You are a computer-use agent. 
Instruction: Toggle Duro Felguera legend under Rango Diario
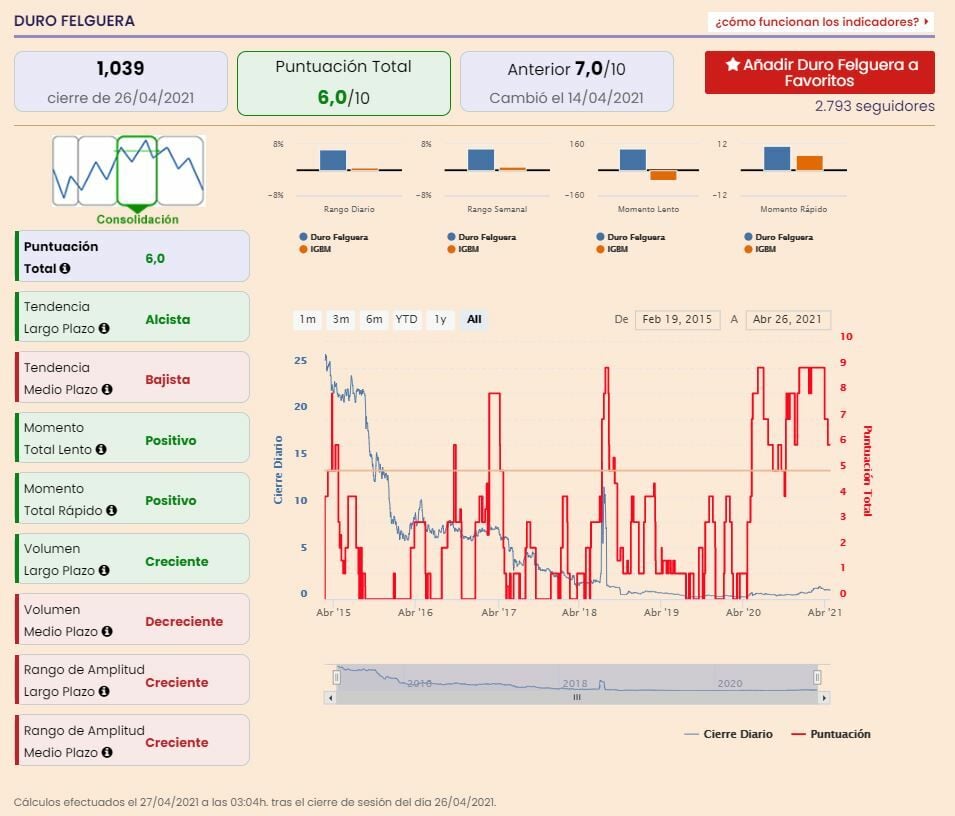click(334, 237)
